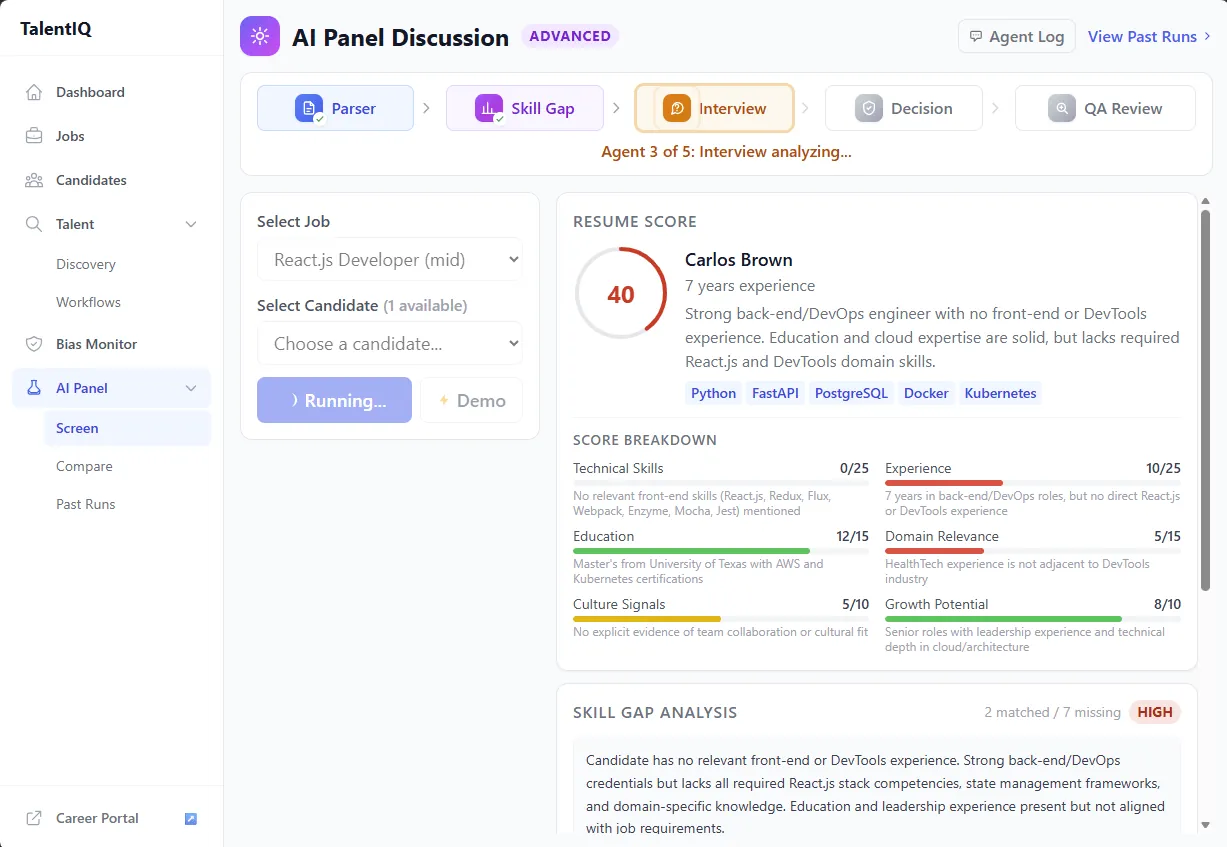Image resolution: width=1227 pixels, height=847 pixels.
Task: Click the Skill Gap bar chart icon
Action: (489, 108)
